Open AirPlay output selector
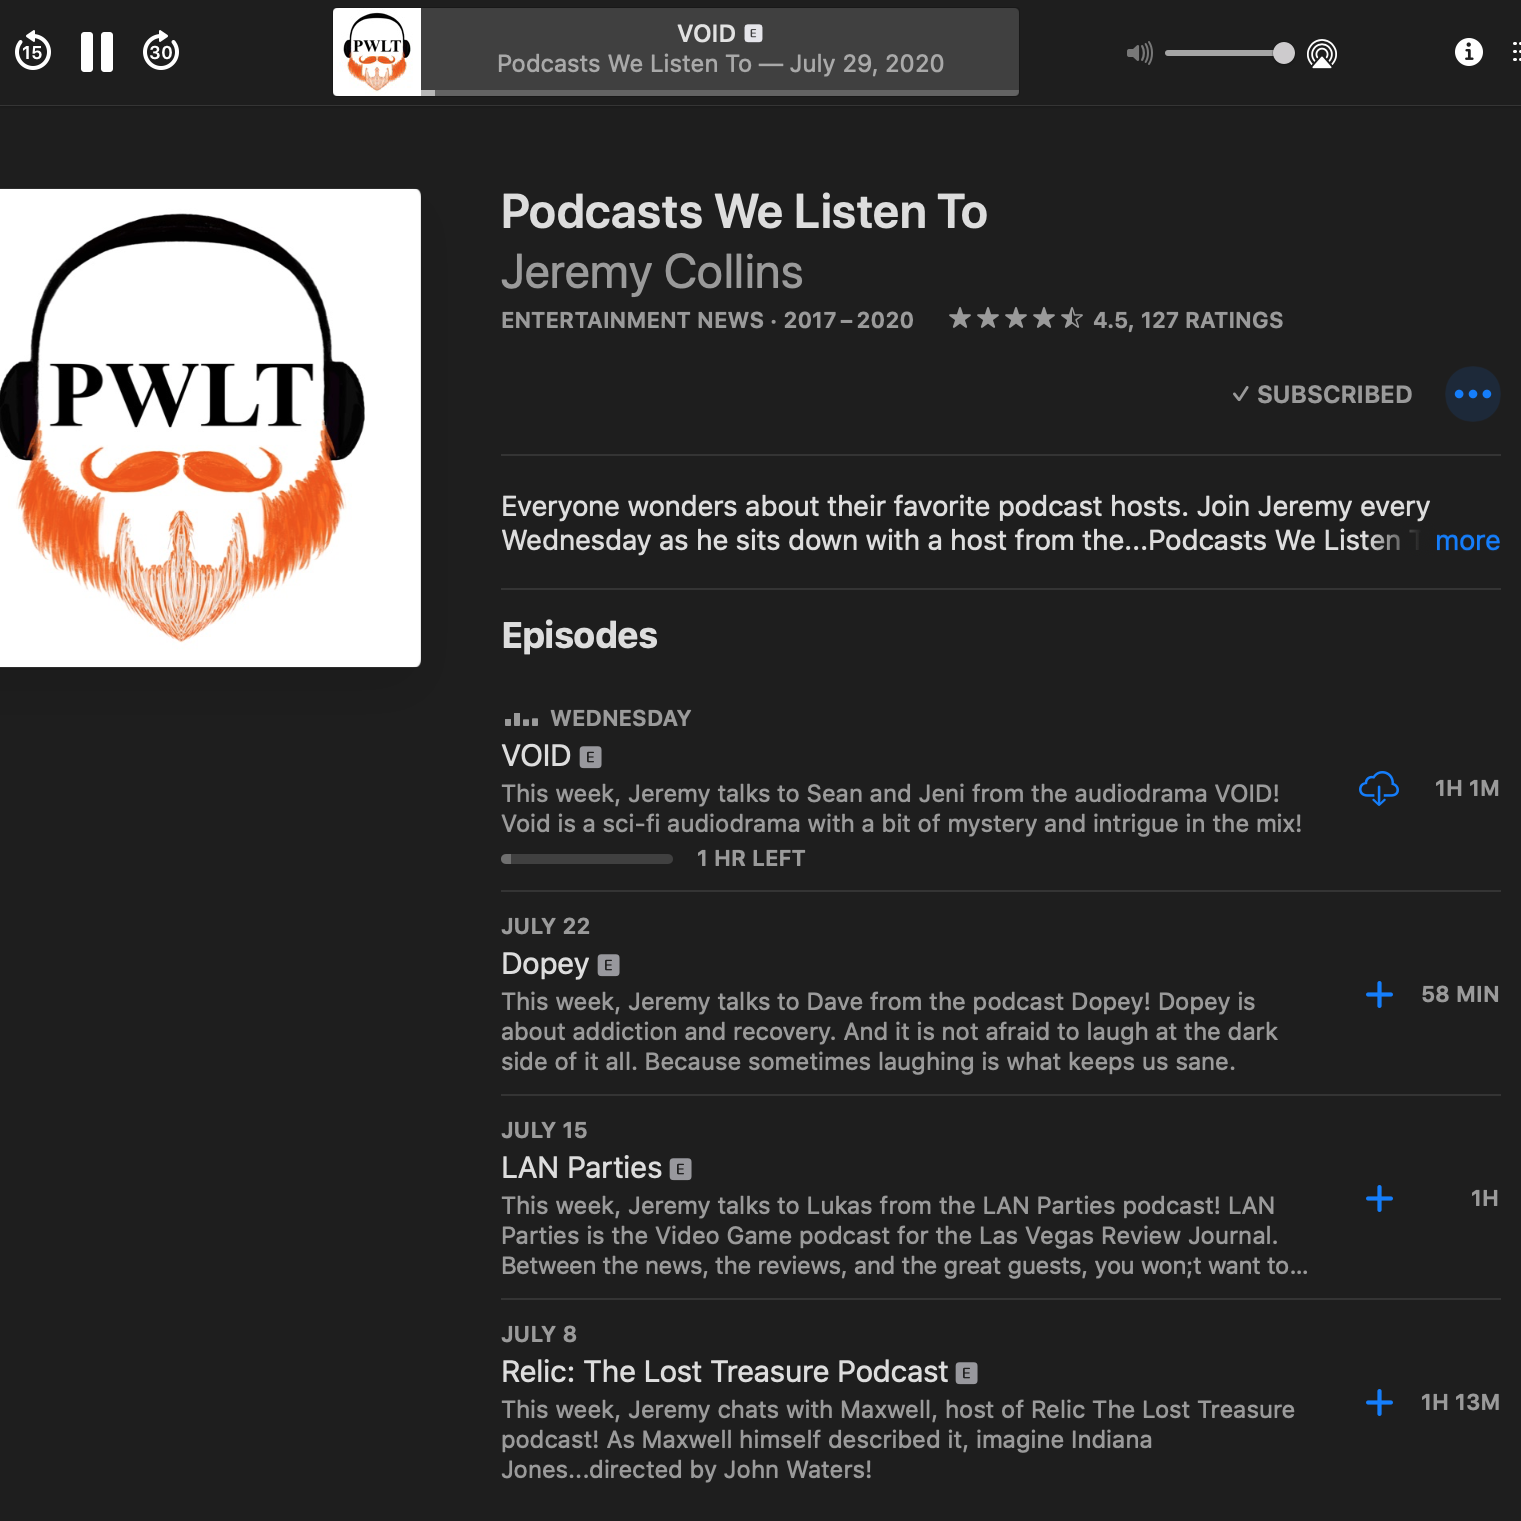The image size is (1521, 1521). [1322, 54]
